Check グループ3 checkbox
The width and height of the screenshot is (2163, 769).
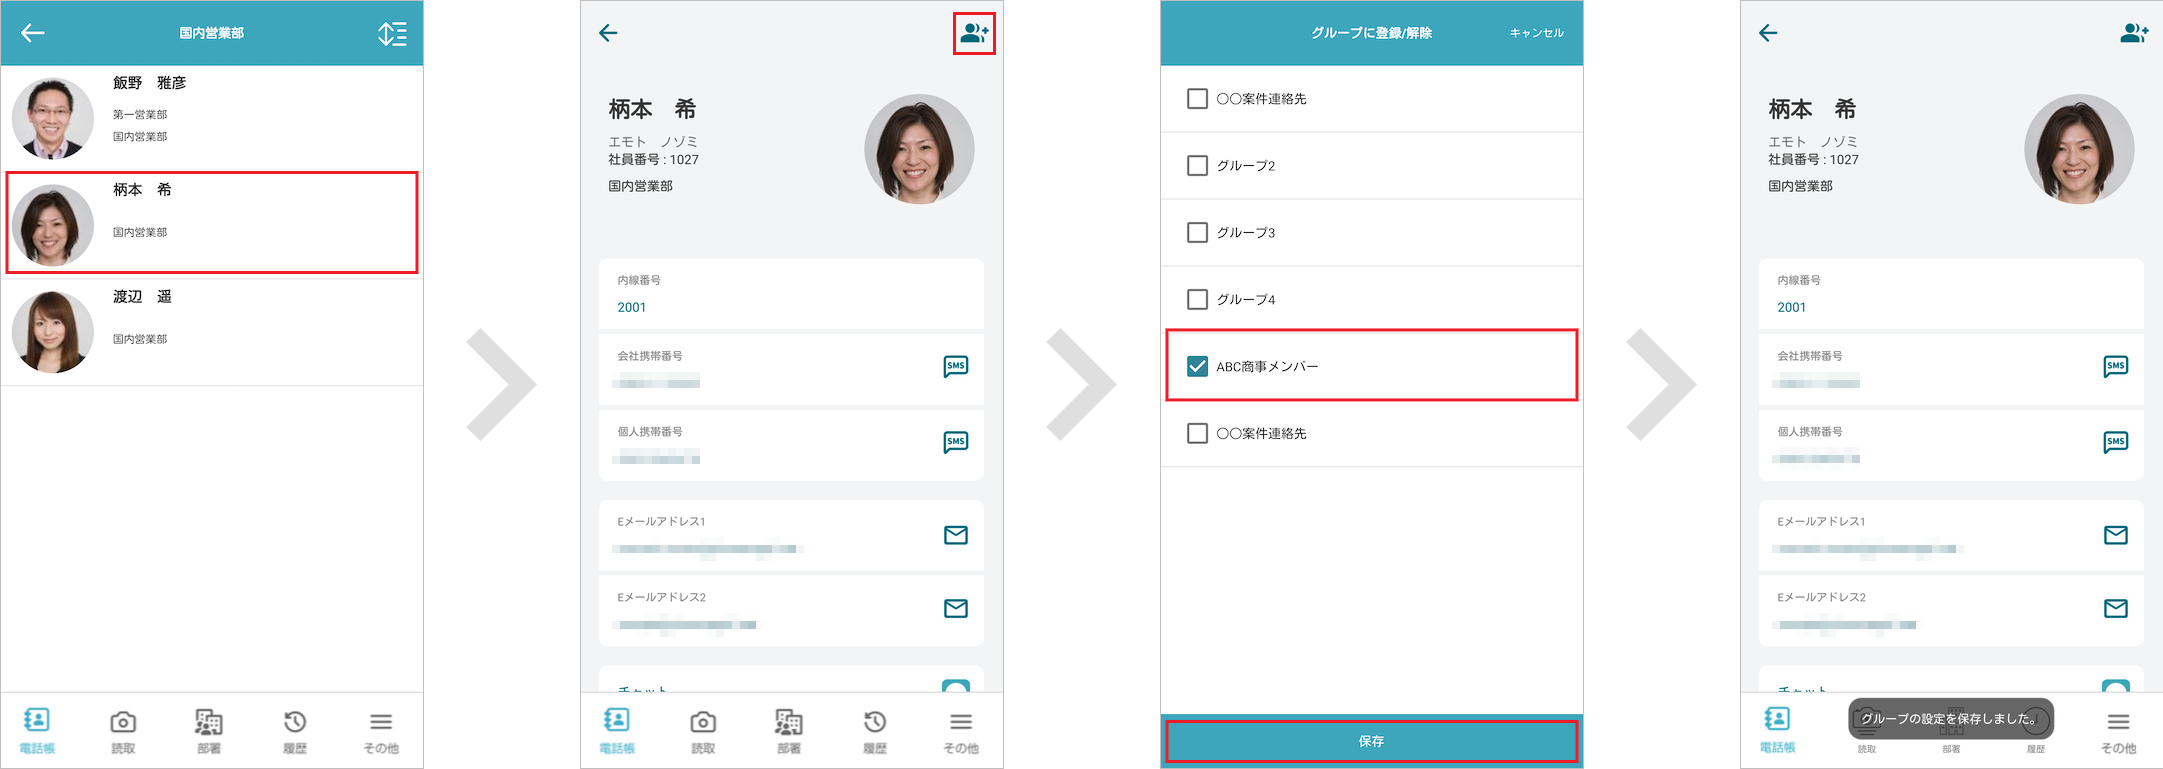pos(1197,232)
